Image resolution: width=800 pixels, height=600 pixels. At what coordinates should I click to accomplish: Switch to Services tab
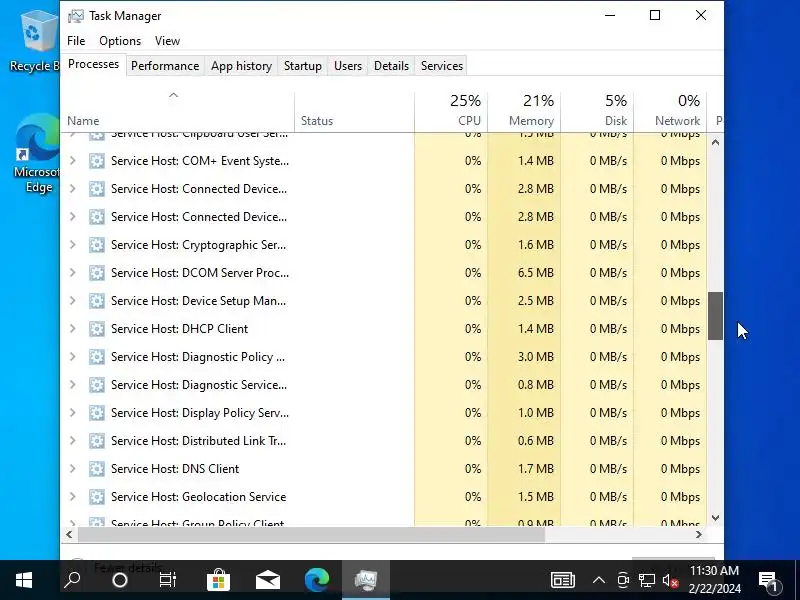[442, 66]
